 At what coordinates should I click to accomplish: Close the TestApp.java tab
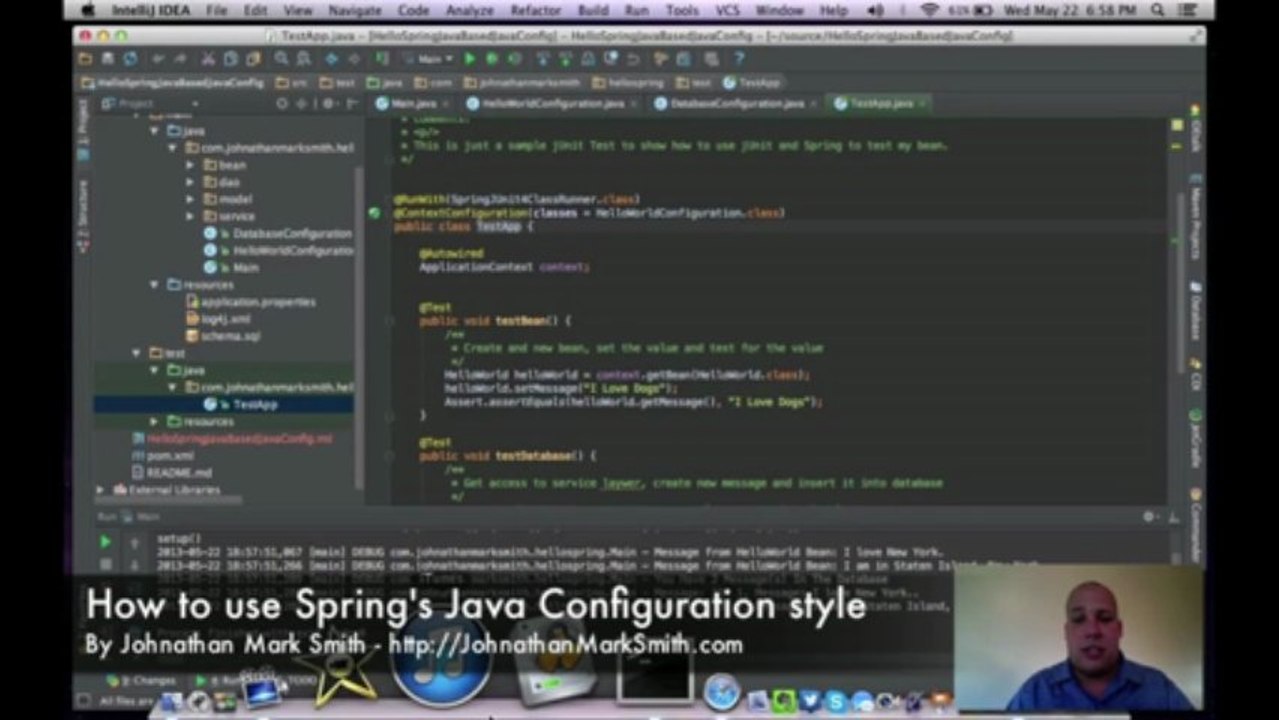coord(922,103)
